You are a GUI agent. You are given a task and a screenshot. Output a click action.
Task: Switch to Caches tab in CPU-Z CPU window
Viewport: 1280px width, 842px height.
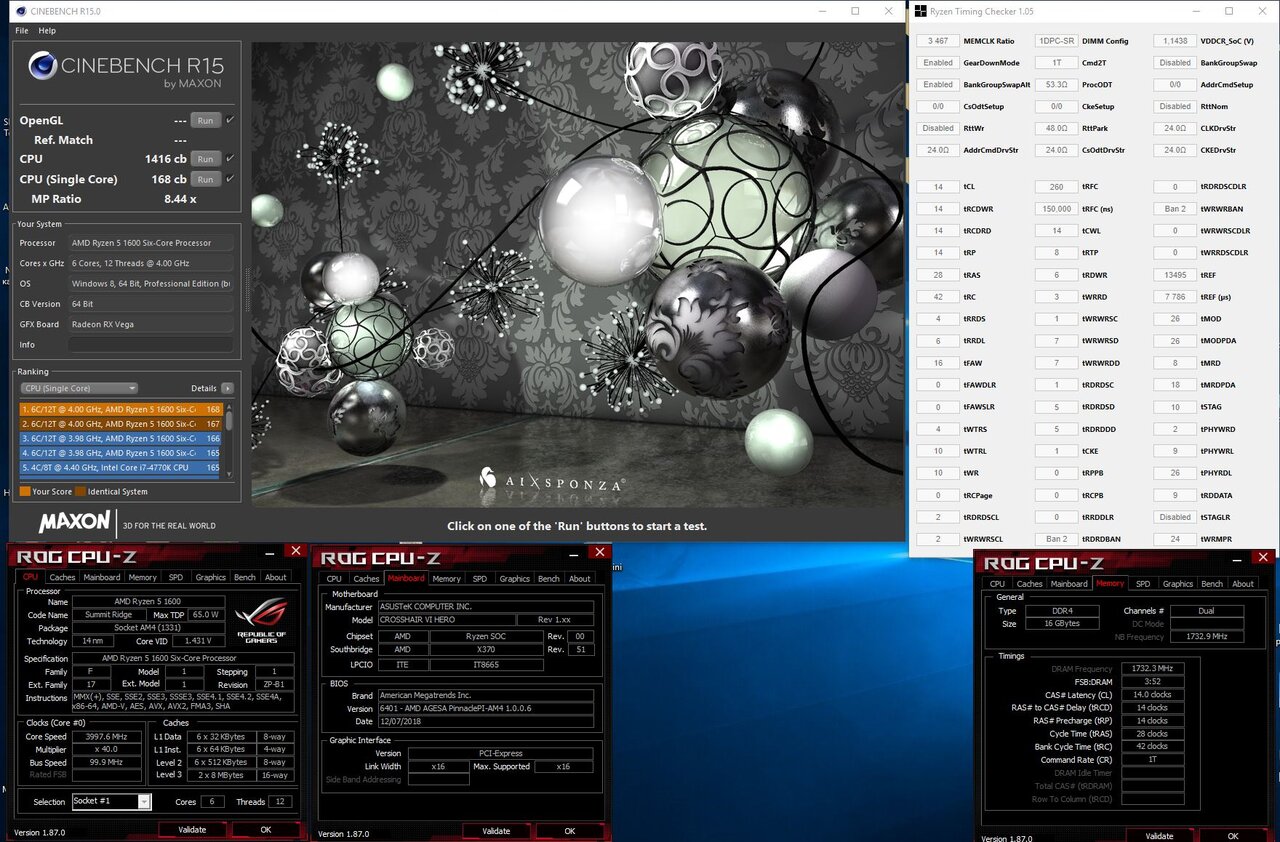(x=62, y=577)
